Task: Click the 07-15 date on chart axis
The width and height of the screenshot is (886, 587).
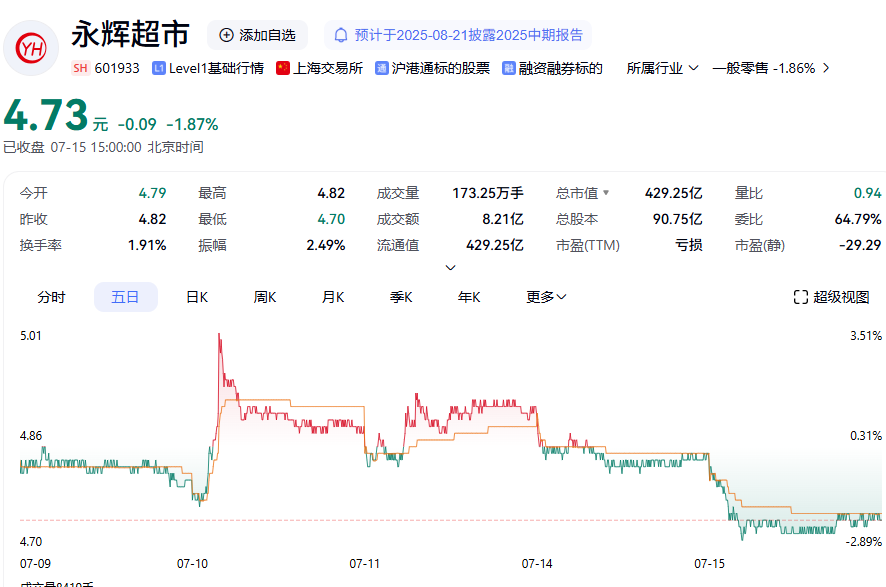Action: pyautogui.click(x=709, y=564)
